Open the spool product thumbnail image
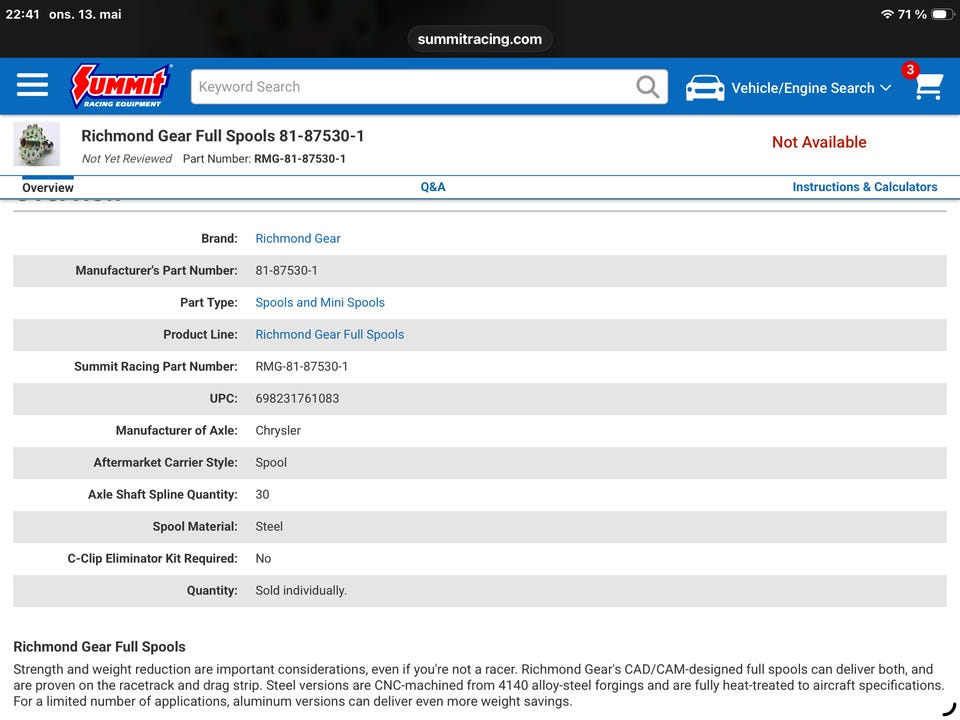 (37, 144)
